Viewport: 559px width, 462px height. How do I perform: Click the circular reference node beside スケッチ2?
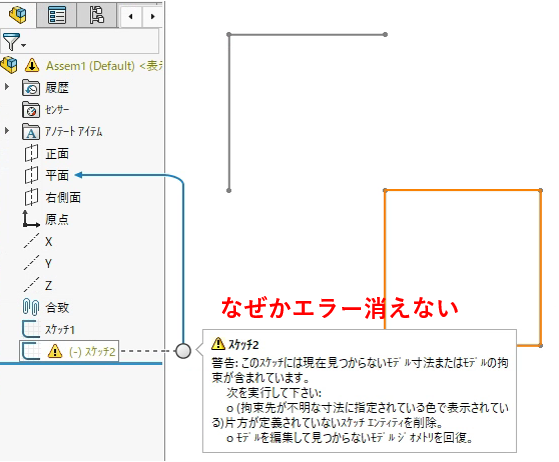[x=183, y=351]
